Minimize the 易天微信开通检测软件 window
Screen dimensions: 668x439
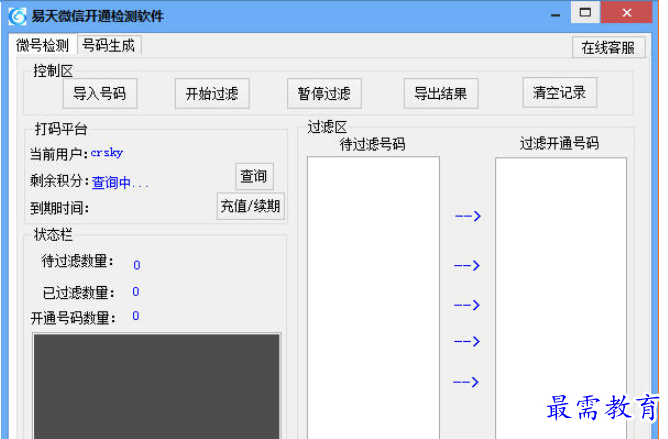pyautogui.click(x=555, y=14)
